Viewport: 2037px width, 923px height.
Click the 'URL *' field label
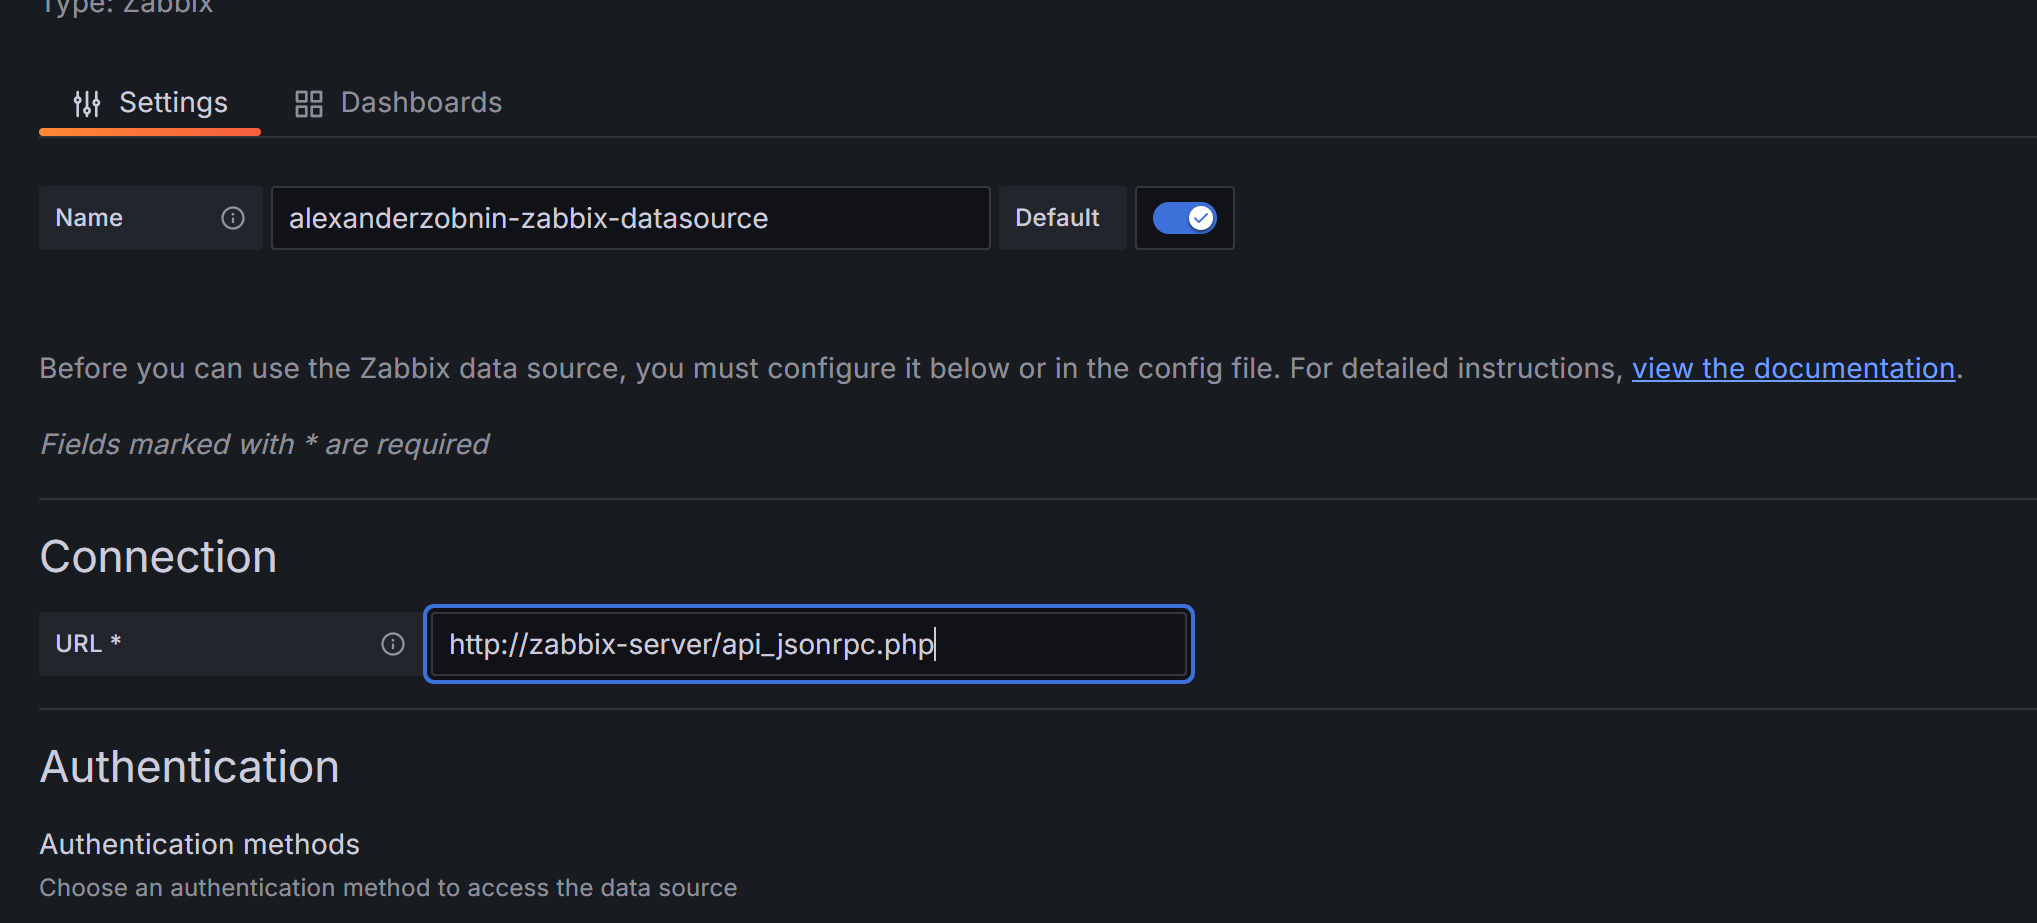[x=88, y=644]
